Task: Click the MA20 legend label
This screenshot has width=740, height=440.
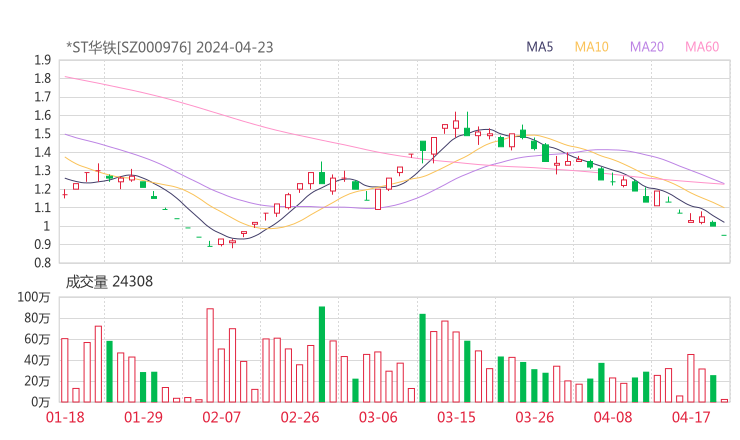Action: [x=647, y=47]
